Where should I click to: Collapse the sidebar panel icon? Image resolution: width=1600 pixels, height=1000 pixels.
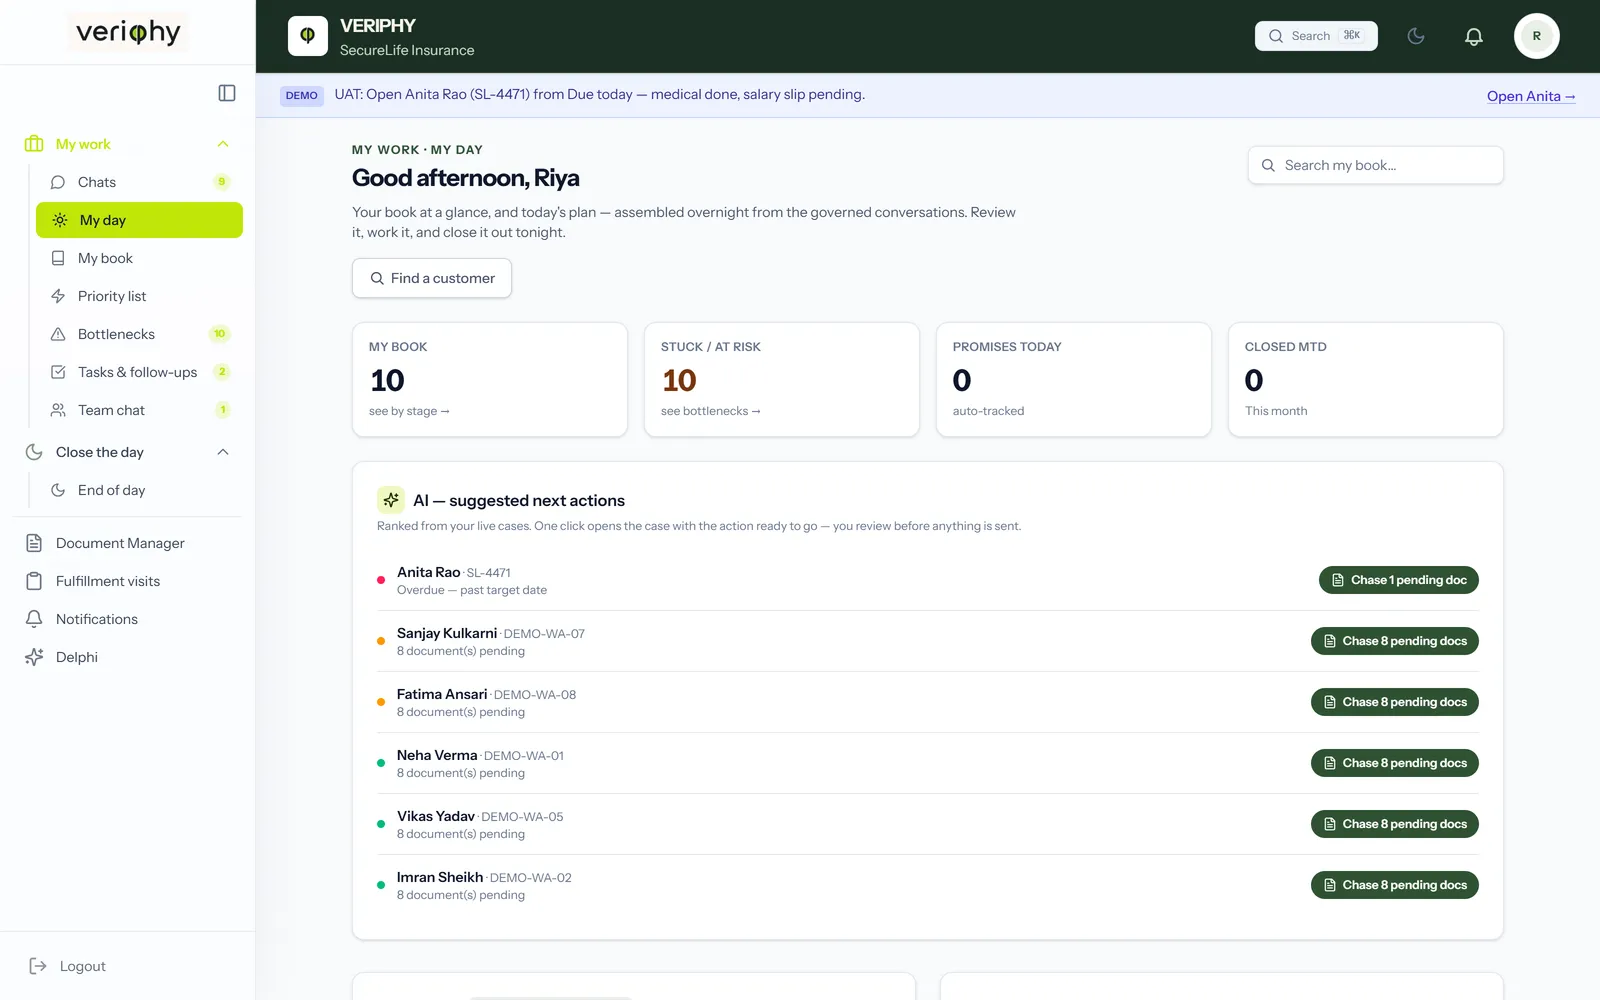pyautogui.click(x=227, y=93)
